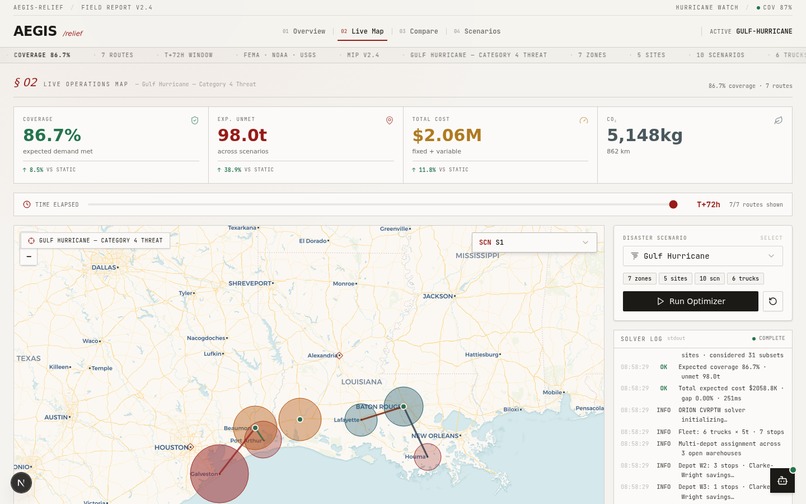Open the Compare tab
Image resolution: width=806 pixels, height=504 pixels.
coord(418,31)
